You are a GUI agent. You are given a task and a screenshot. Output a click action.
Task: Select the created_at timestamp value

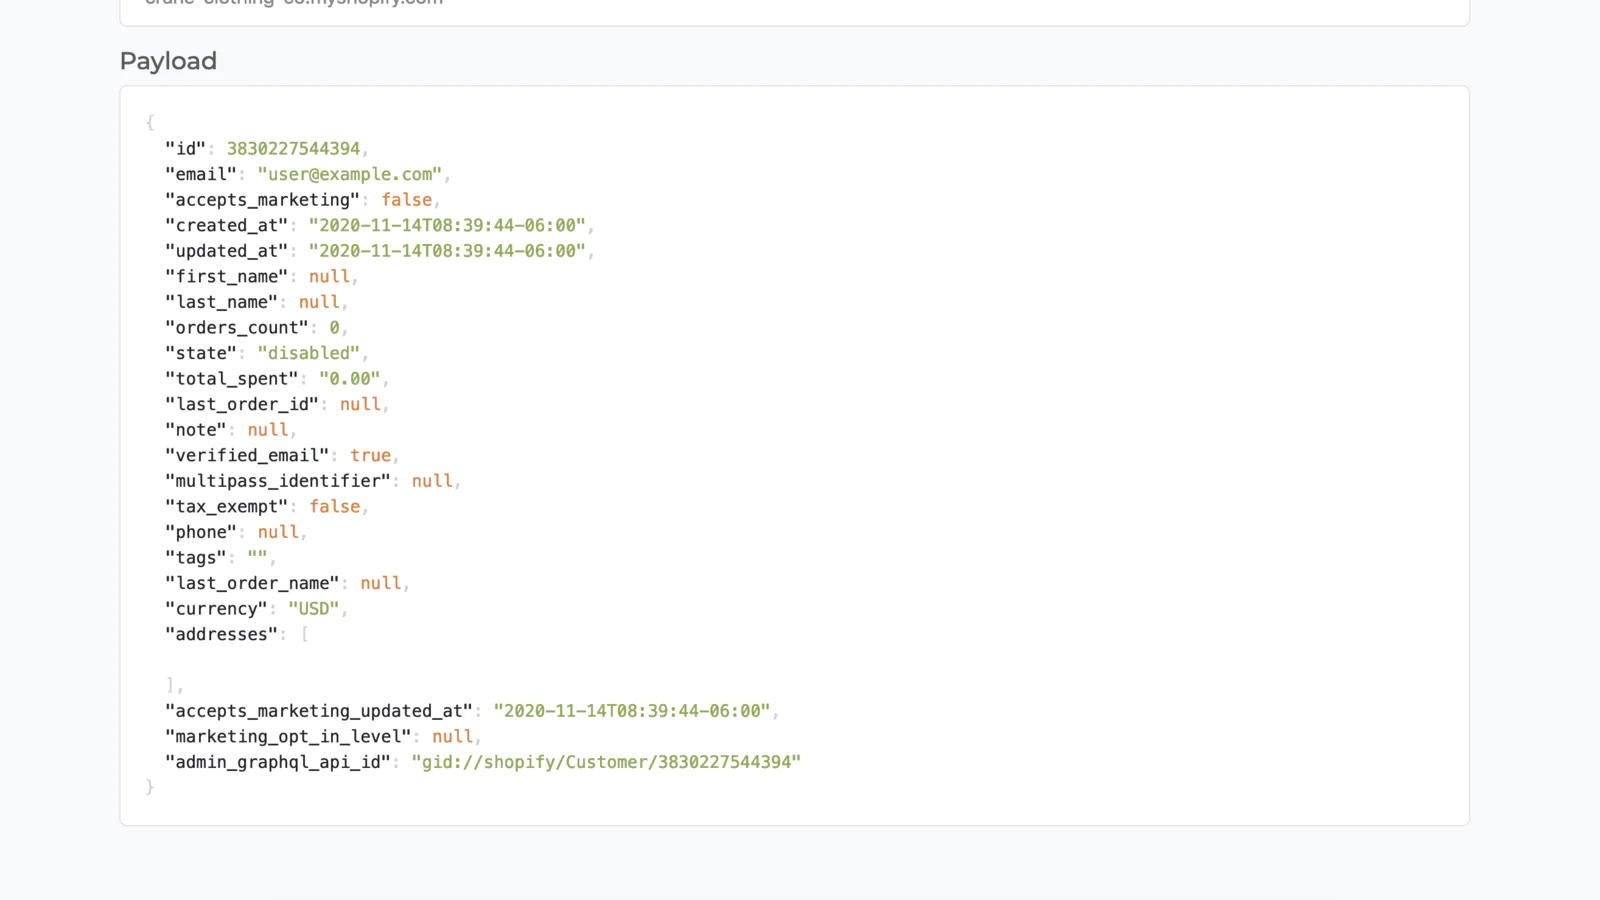(447, 225)
